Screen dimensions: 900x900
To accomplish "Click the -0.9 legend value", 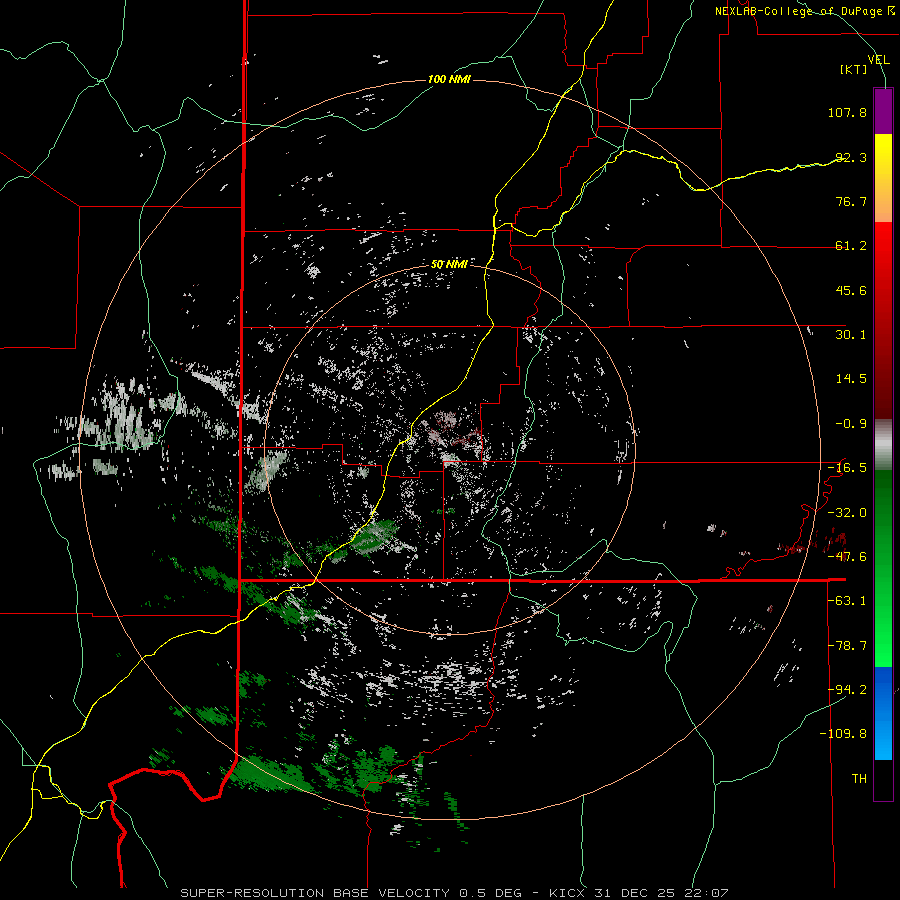I will coord(851,424).
